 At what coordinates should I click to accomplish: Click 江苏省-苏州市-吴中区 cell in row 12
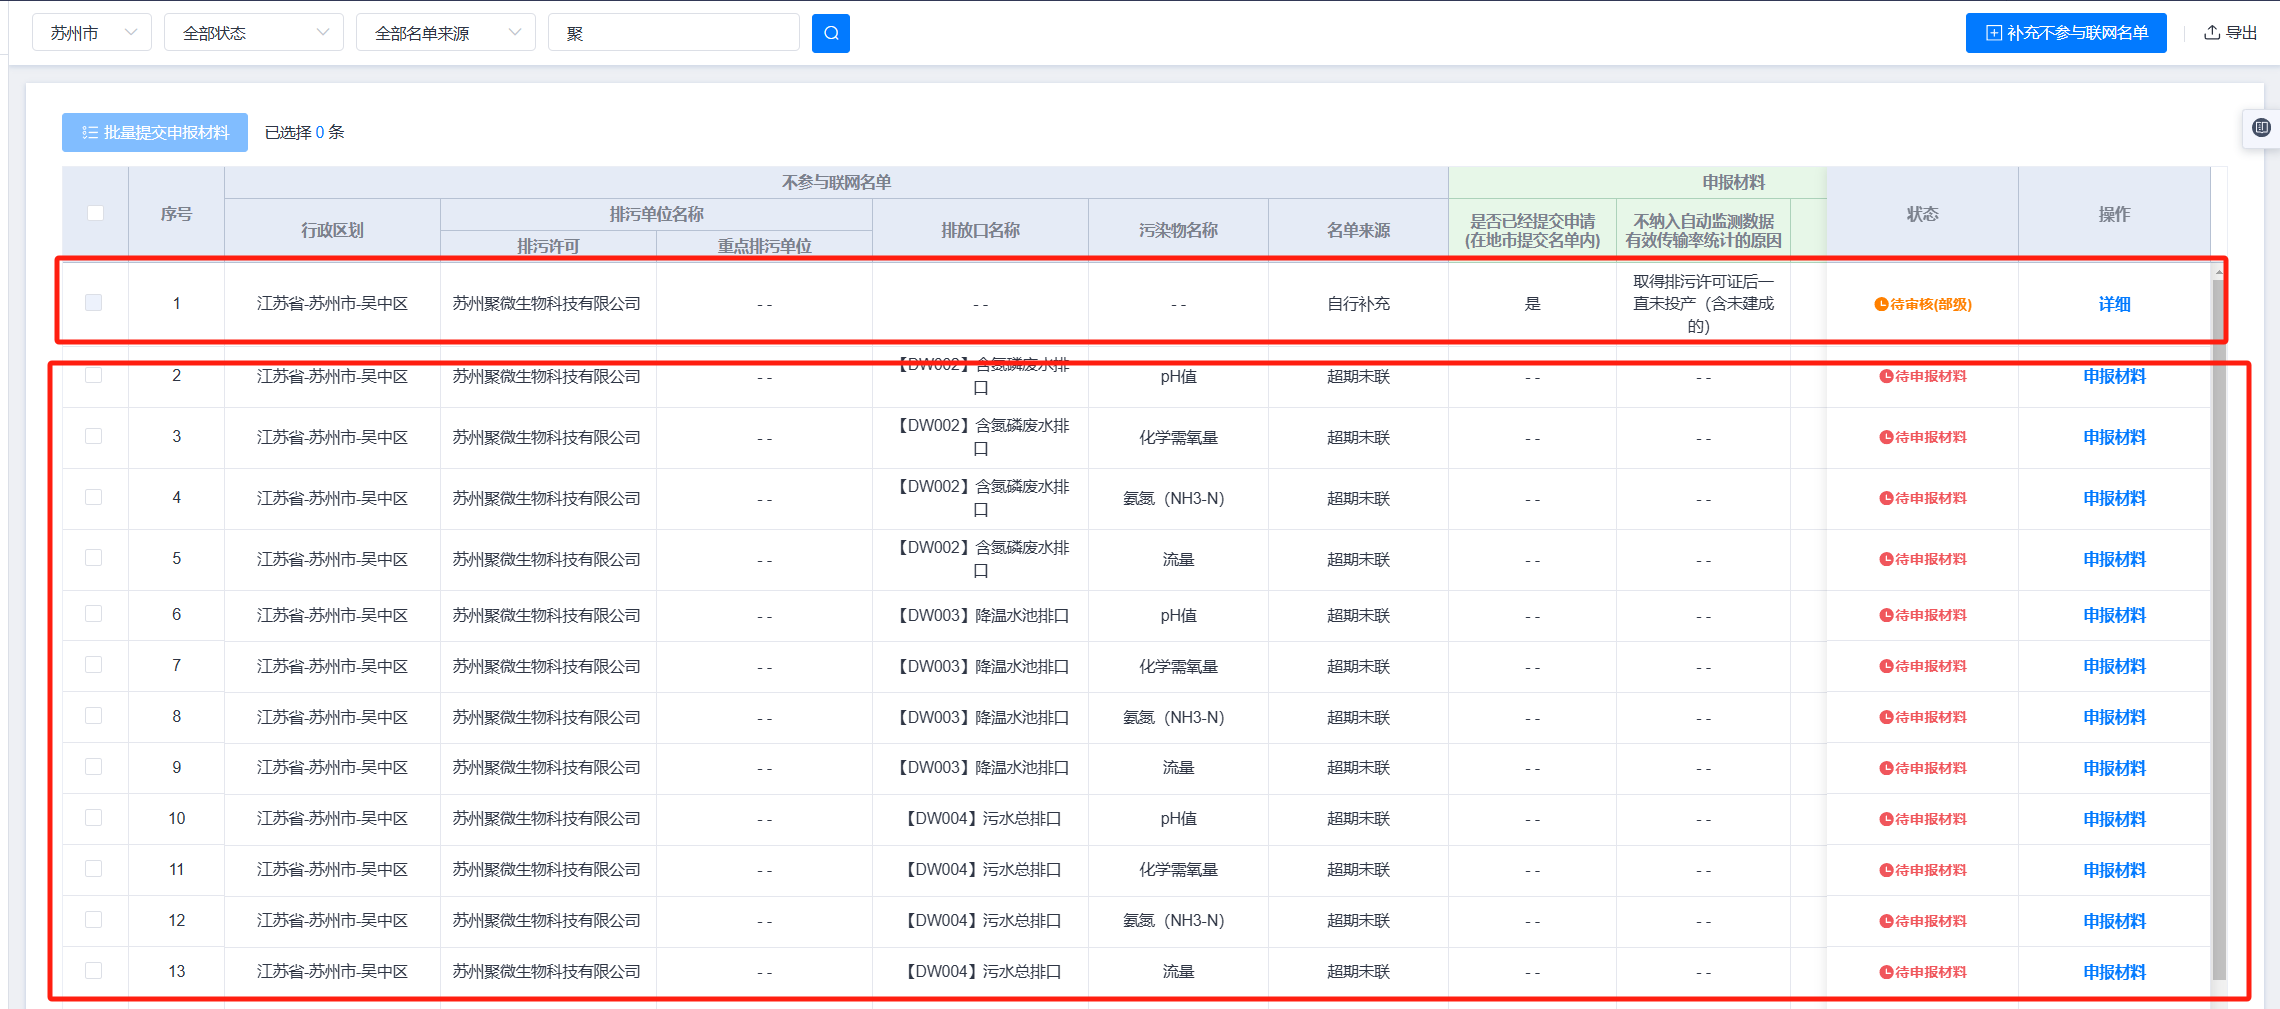(332, 920)
